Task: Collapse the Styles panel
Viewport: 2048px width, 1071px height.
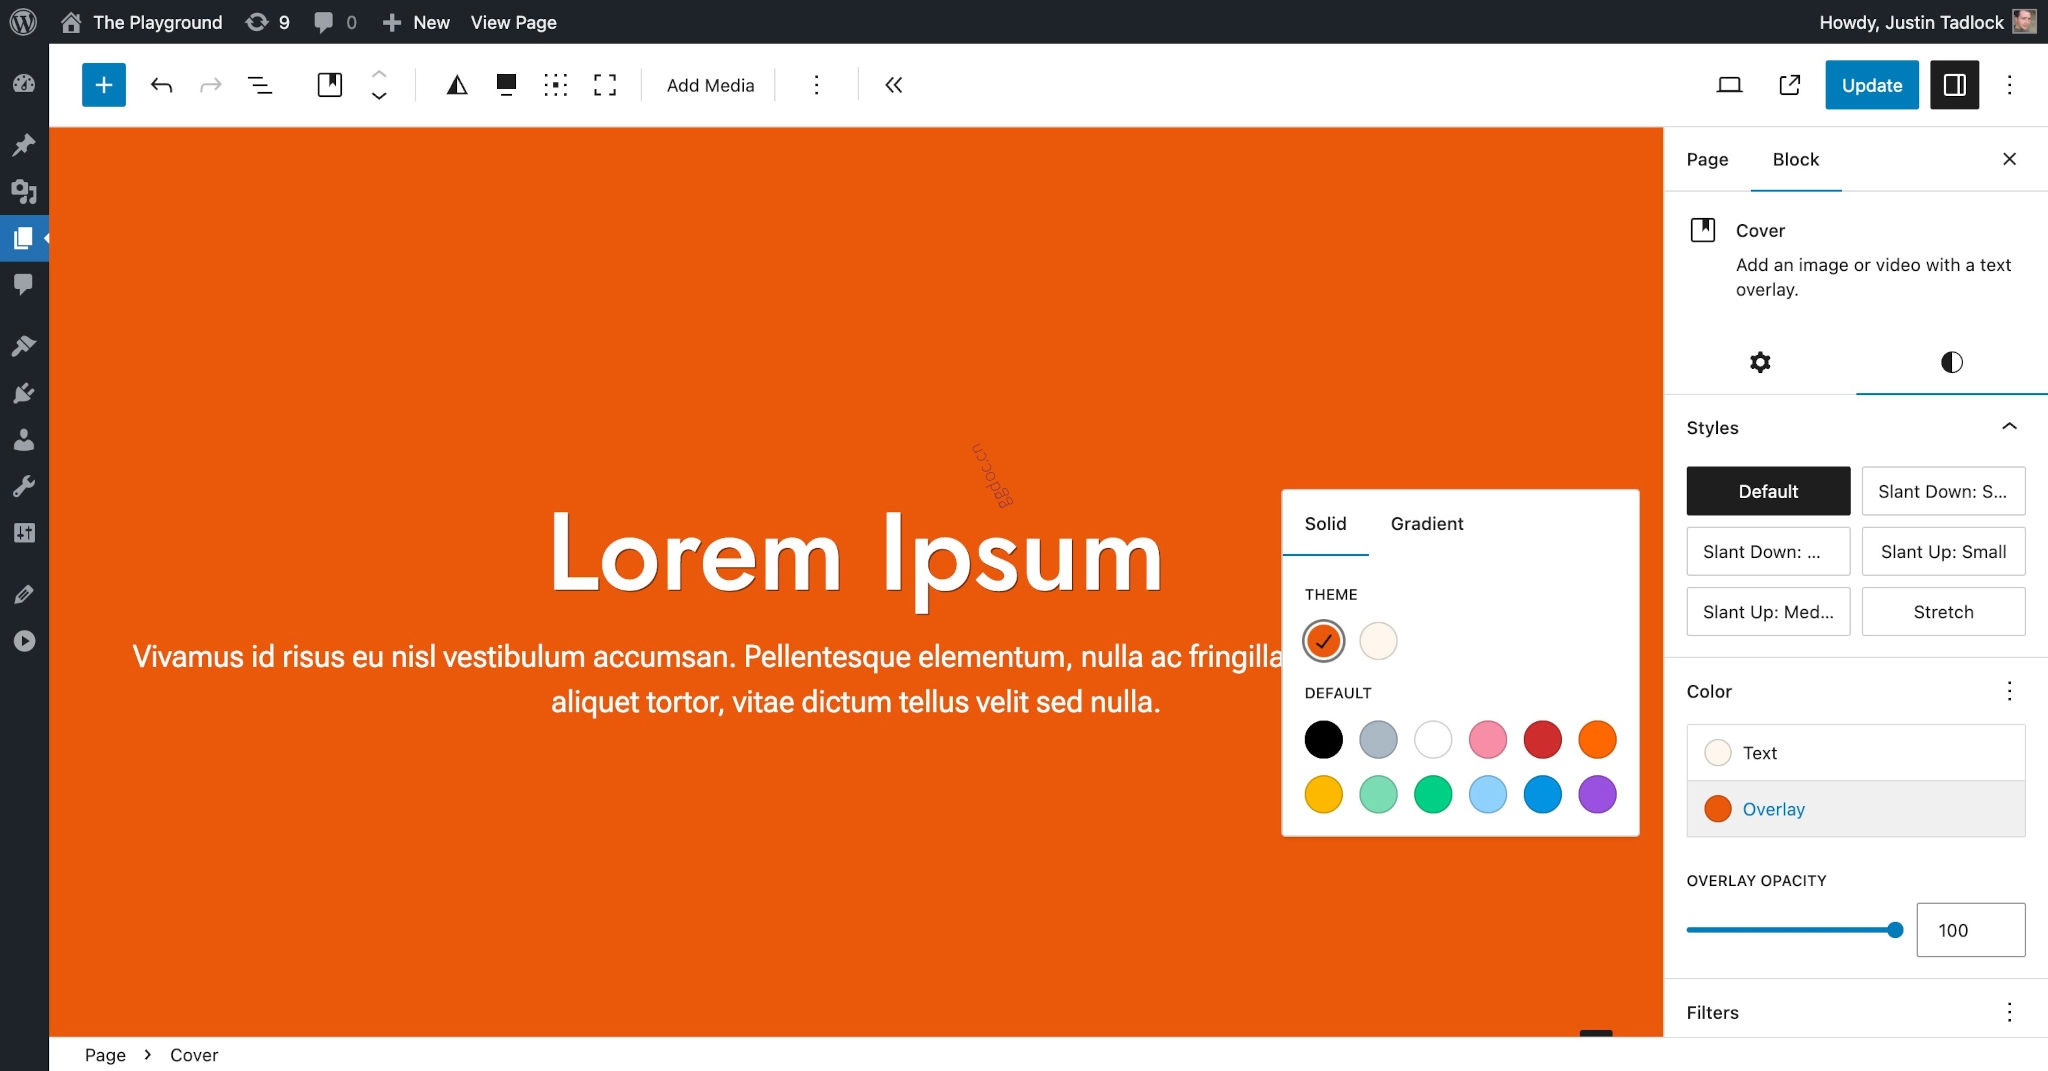Action: (x=2009, y=427)
